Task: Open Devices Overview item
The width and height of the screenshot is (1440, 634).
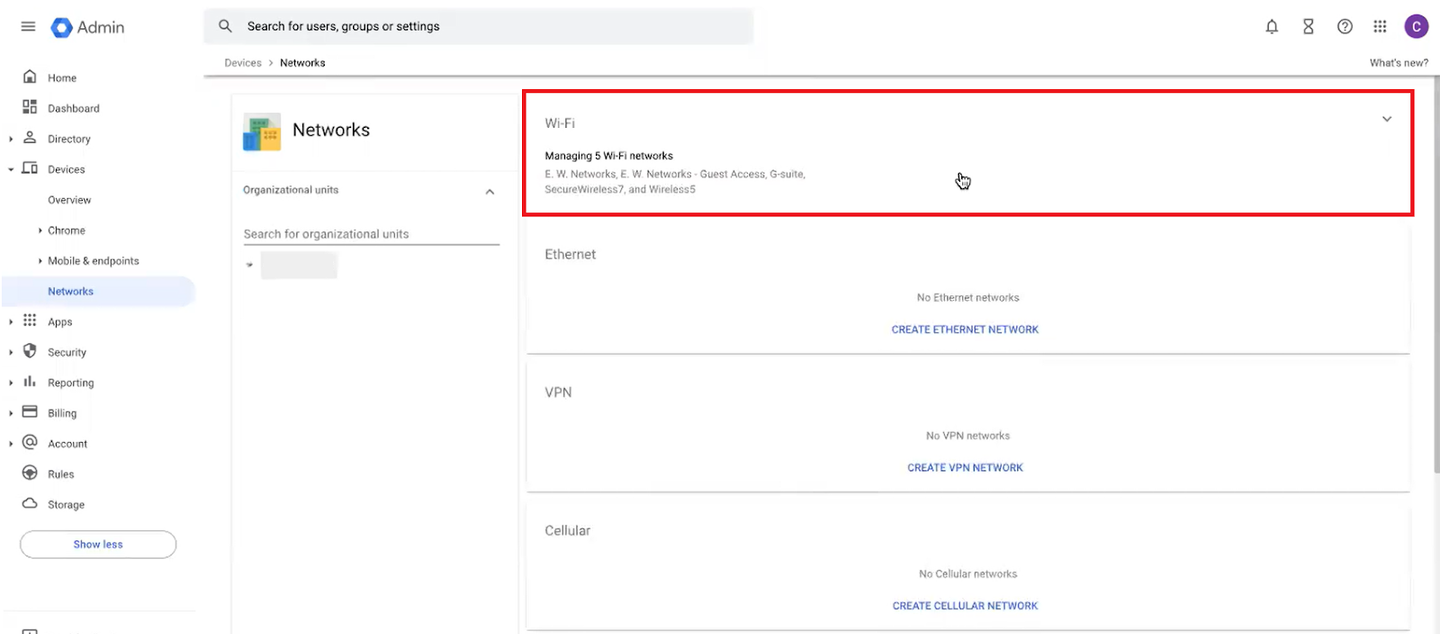Action: click(69, 200)
